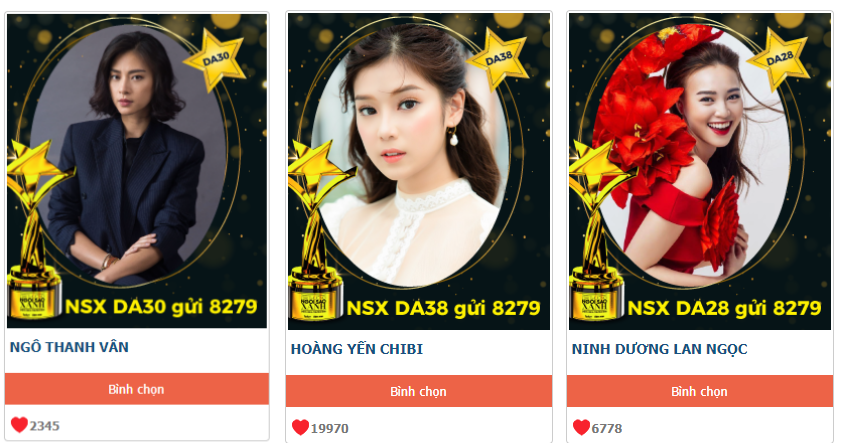842x443 pixels.
Task: Select Ninh Dương Lan Ngọc's portrait photo
Action: [x=693, y=156]
